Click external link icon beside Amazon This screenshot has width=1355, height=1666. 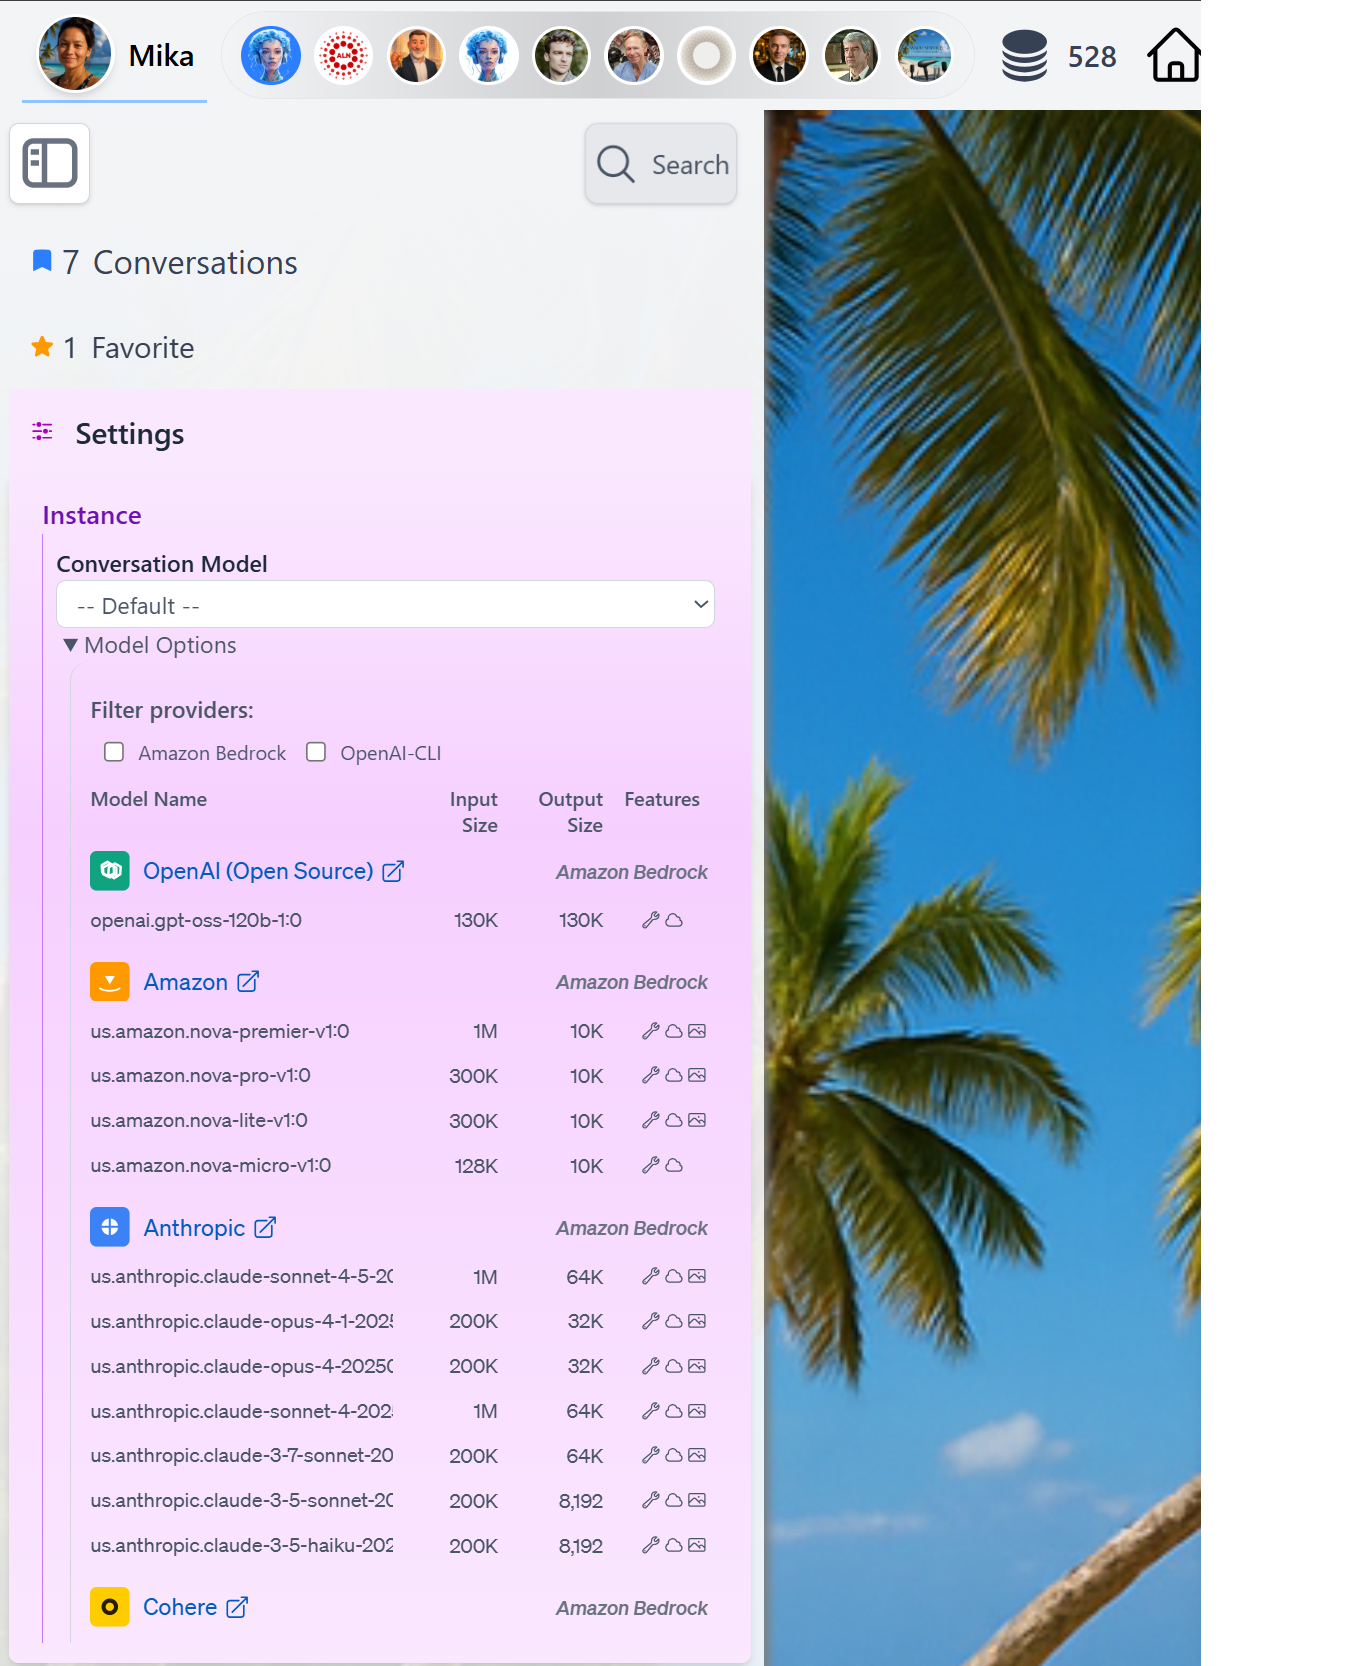[248, 982]
